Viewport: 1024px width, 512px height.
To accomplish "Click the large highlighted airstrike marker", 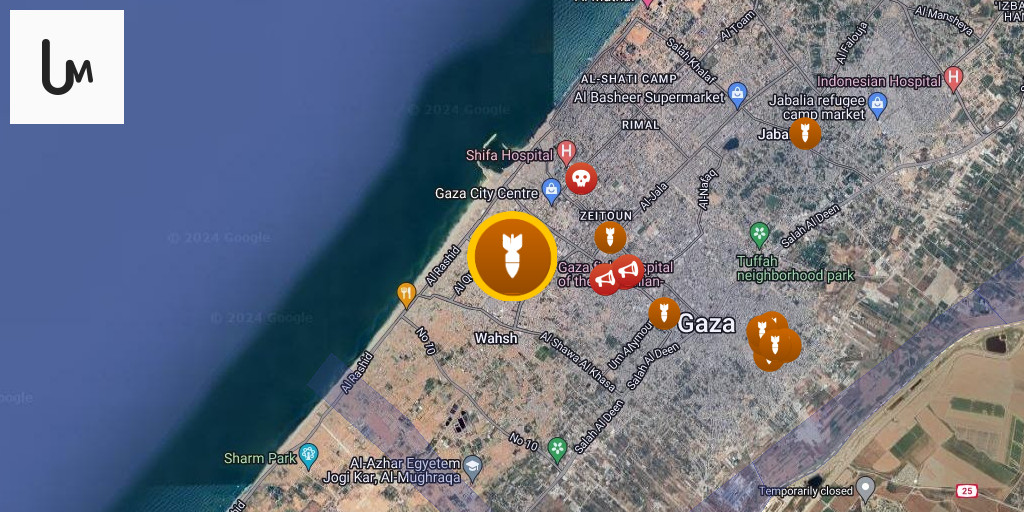I will pos(513,257).
